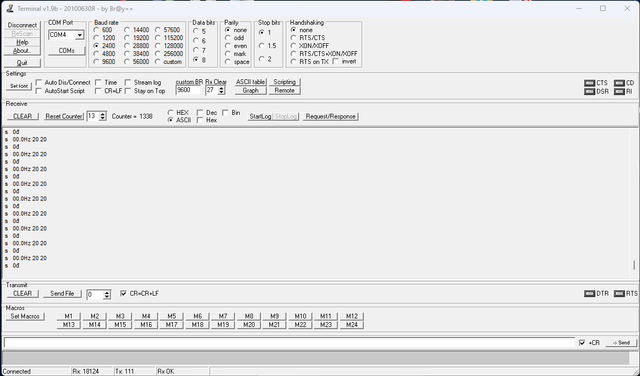Check the AutoStart Script box
Viewport: 640px width, 376px height.
pos(39,91)
